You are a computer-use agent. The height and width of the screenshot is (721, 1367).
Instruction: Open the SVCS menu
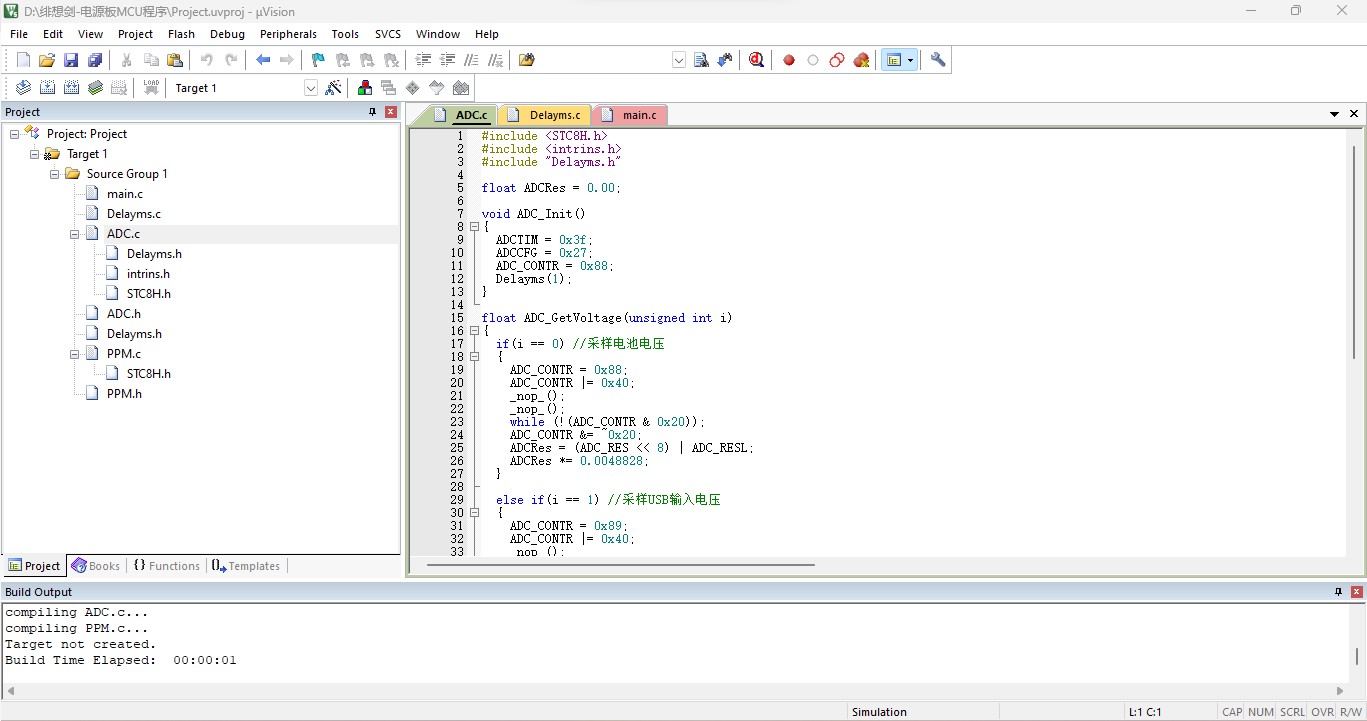pyautogui.click(x=388, y=34)
